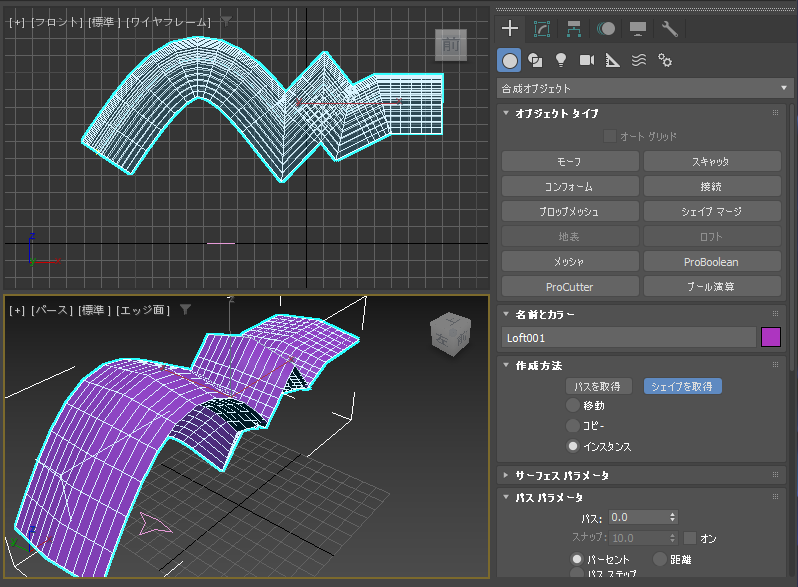Click the front viewport filter funnel icon
Image resolution: width=798 pixels, height=587 pixels.
tap(226, 21)
